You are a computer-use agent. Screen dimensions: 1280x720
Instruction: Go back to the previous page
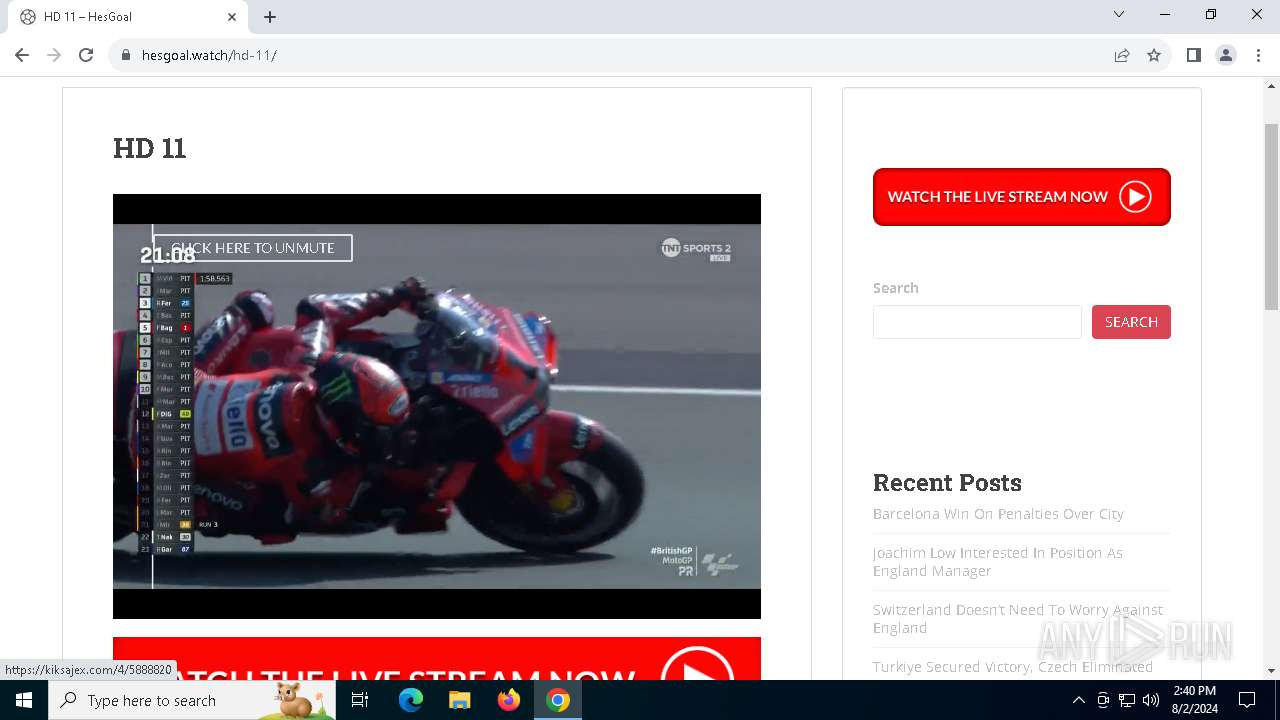[22, 55]
